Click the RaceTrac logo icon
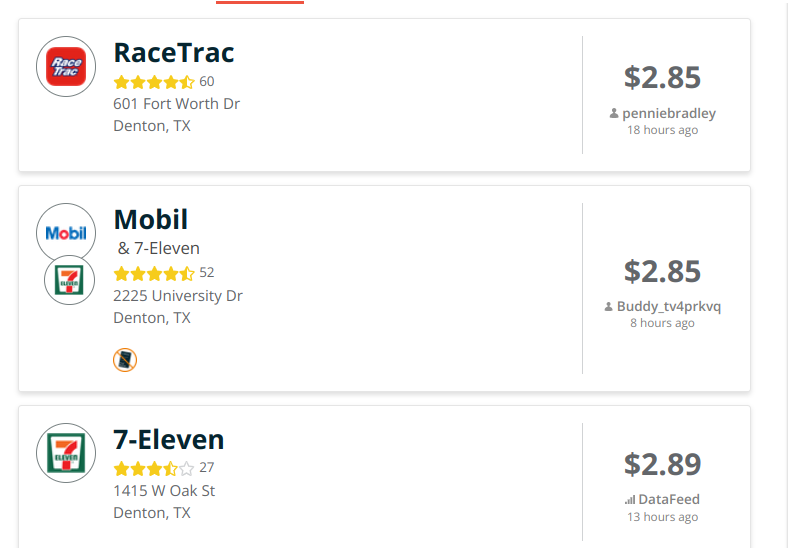The image size is (790, 548). click(x=66, y=66)
